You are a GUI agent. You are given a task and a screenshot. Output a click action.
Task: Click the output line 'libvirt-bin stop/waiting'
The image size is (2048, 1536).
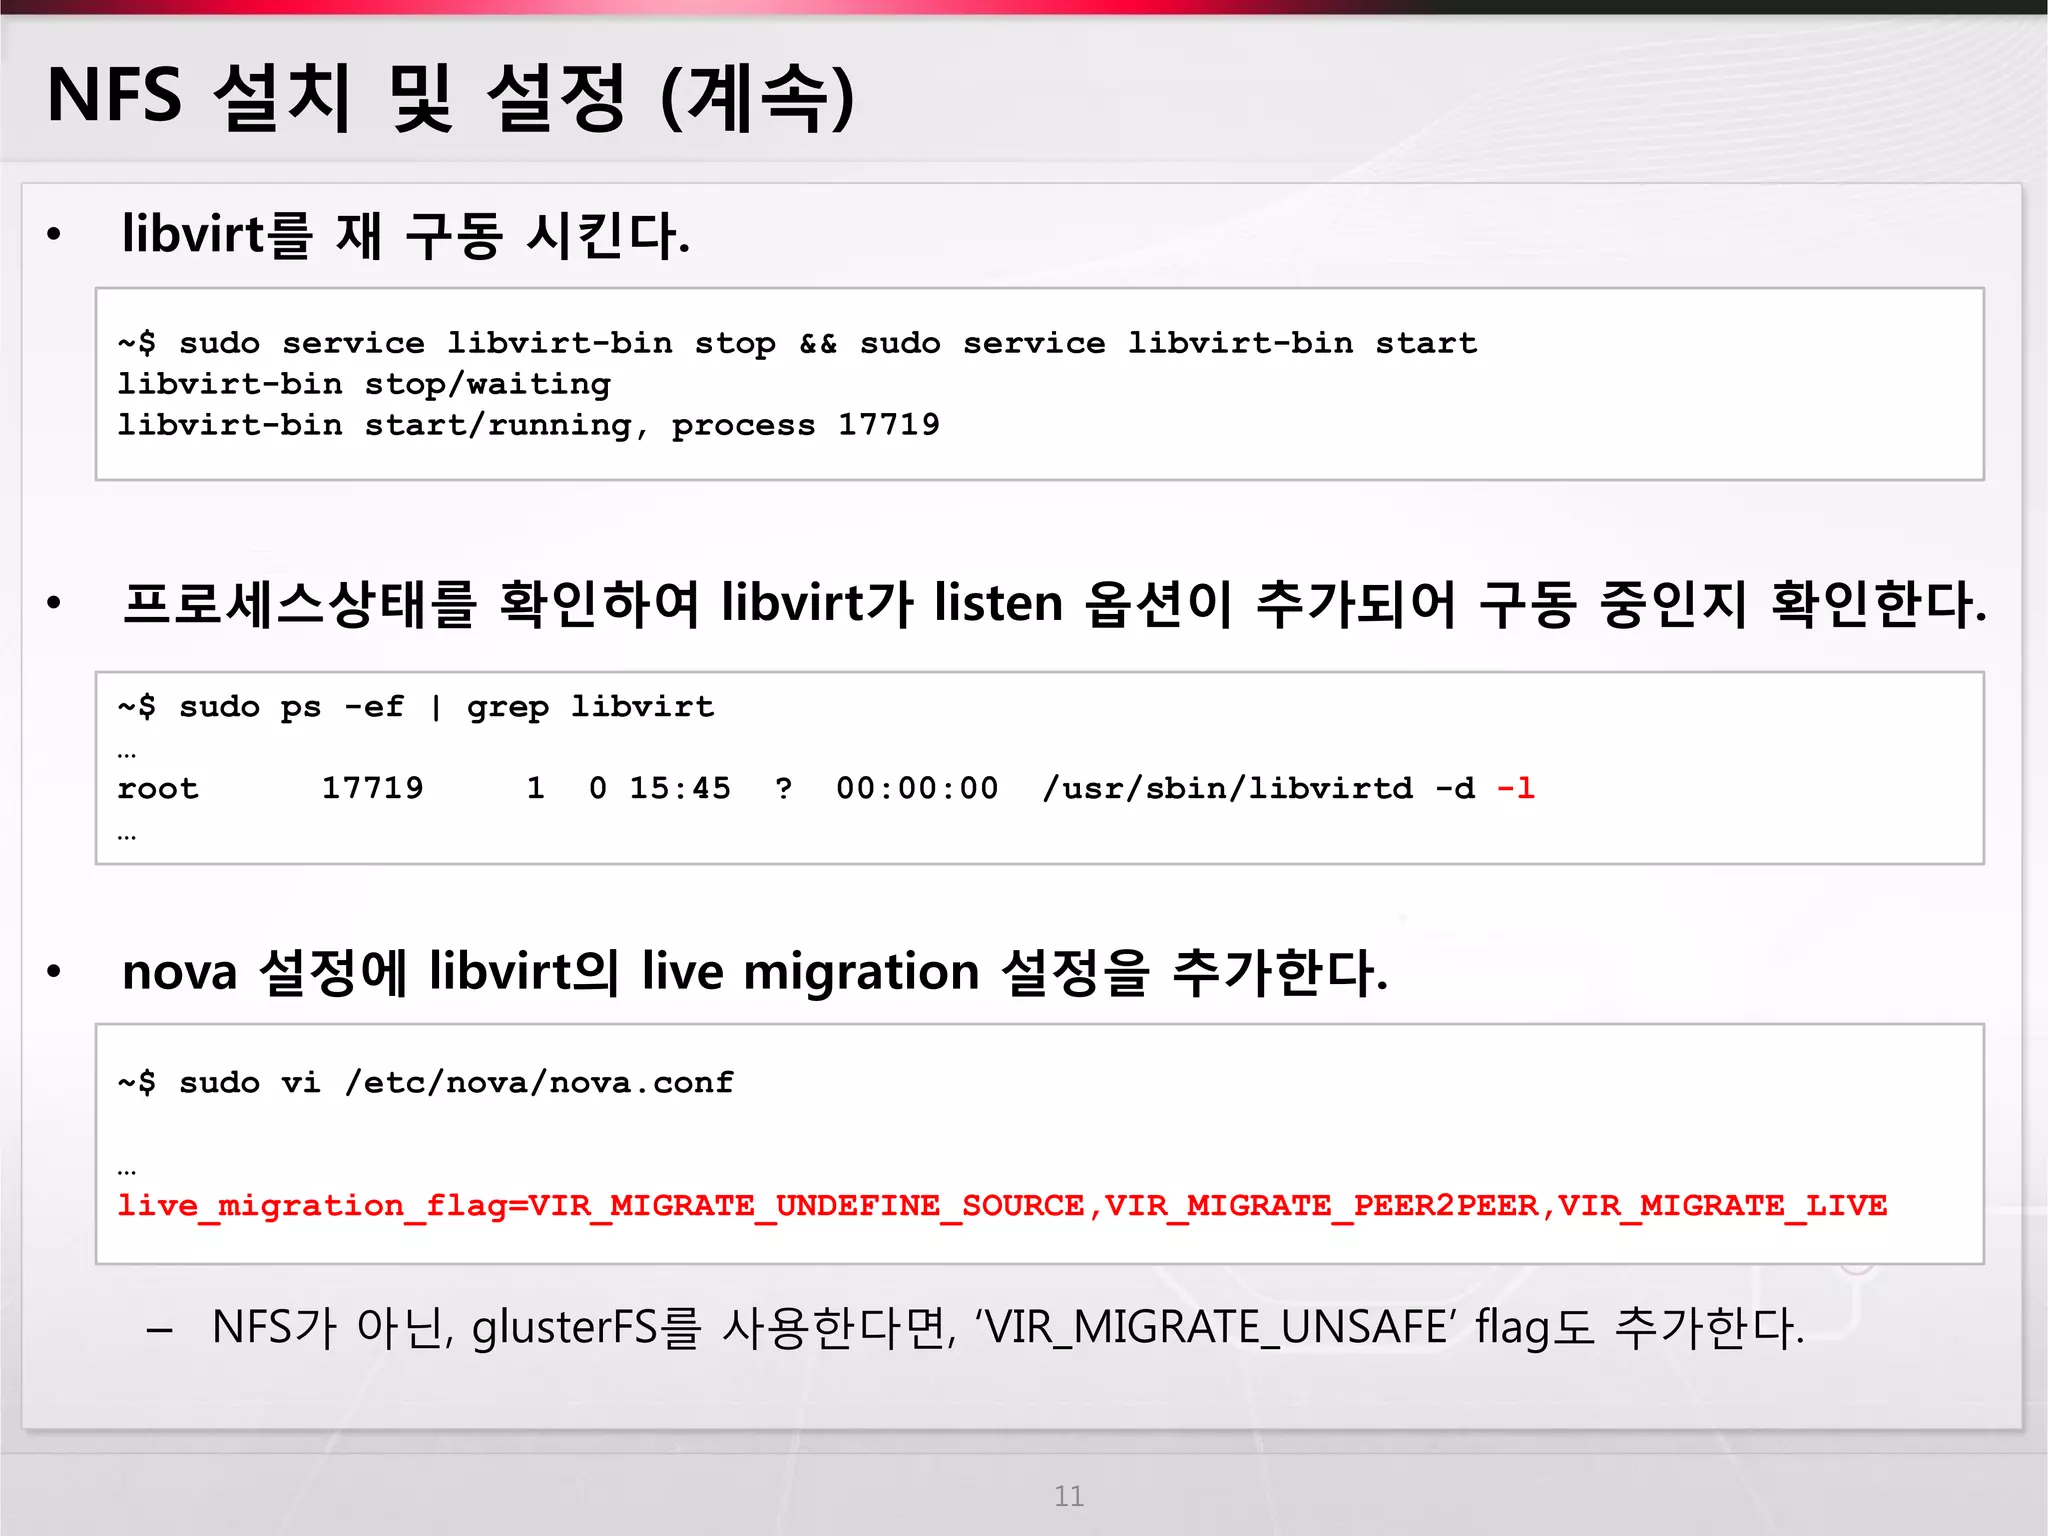[x=364, y=384]
